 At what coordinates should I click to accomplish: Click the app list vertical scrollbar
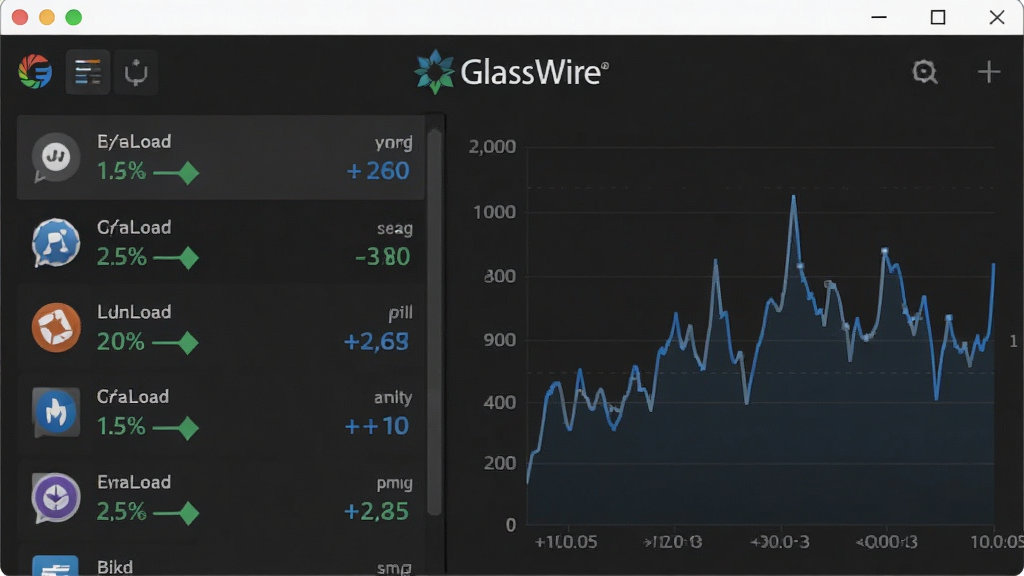click(x=434, y=322)
